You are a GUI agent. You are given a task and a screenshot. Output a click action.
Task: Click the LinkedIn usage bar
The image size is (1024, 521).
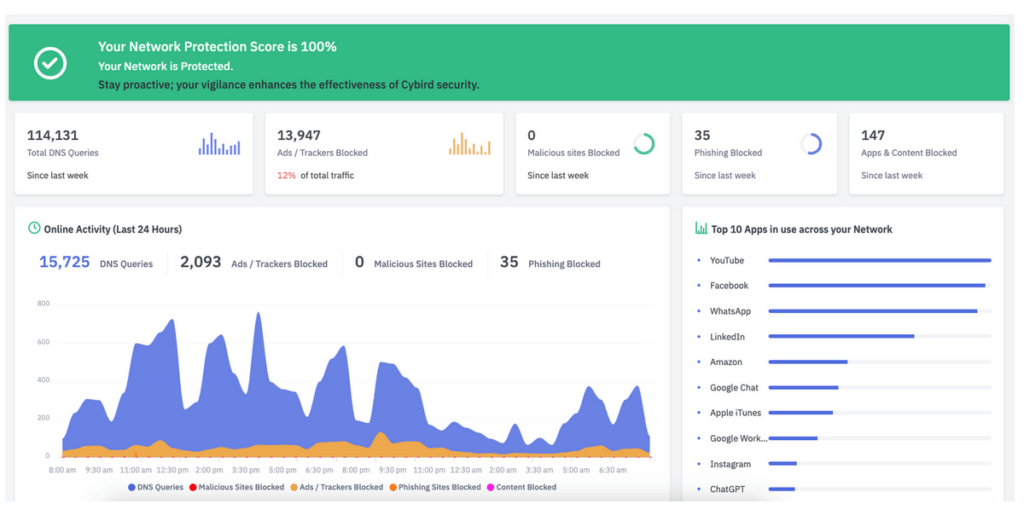[x=841, y=337]
